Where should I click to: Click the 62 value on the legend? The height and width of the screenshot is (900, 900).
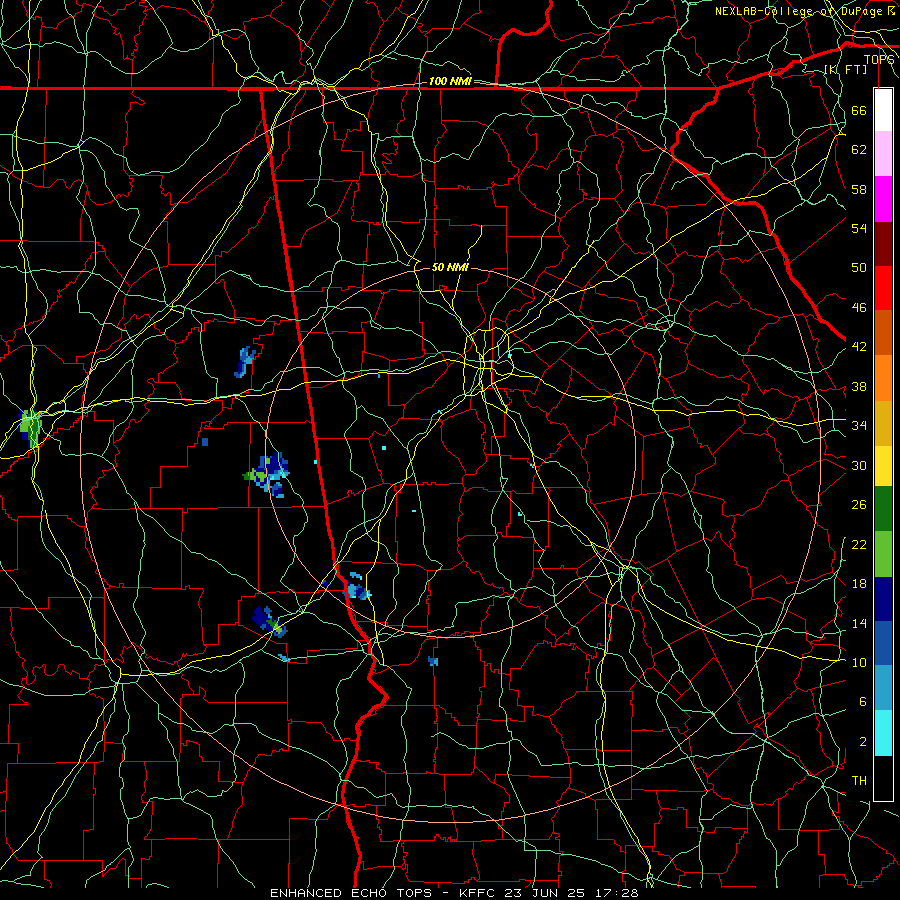(859, 149)
